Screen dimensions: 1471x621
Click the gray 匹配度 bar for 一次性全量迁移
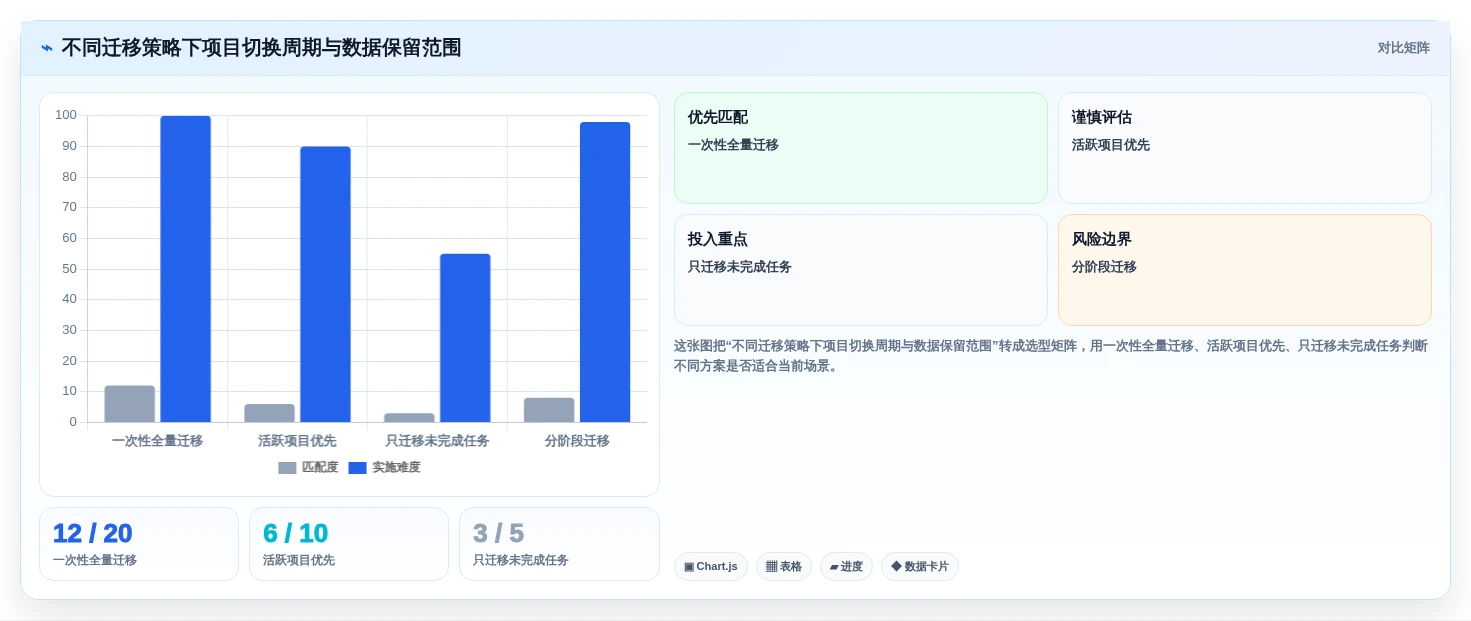[130, 404]
